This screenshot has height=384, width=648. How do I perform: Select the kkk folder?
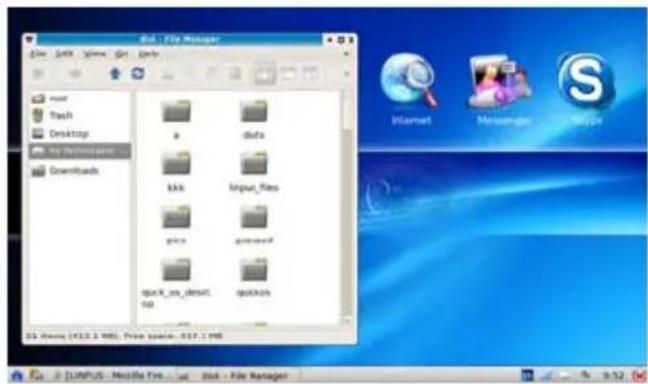[176, 172]
